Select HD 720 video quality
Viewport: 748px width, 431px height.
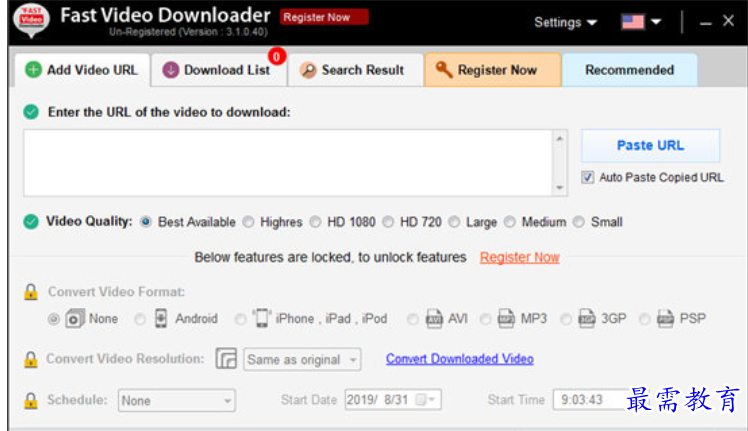[388, 222]
